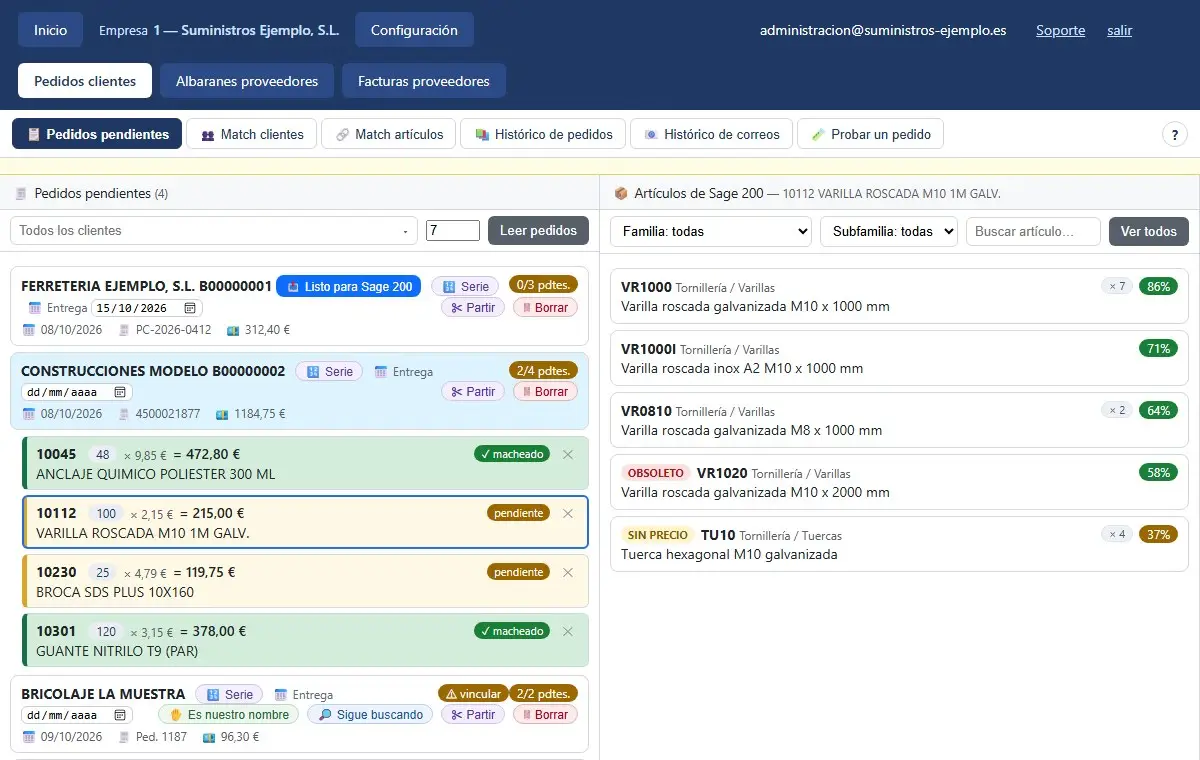
Task: Select obsolete article VR1020
Action: [x=899, y=482]
